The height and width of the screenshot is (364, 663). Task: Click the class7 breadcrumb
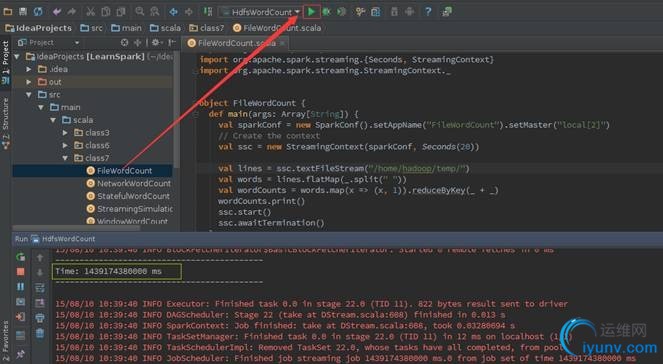tap(207, 28)
